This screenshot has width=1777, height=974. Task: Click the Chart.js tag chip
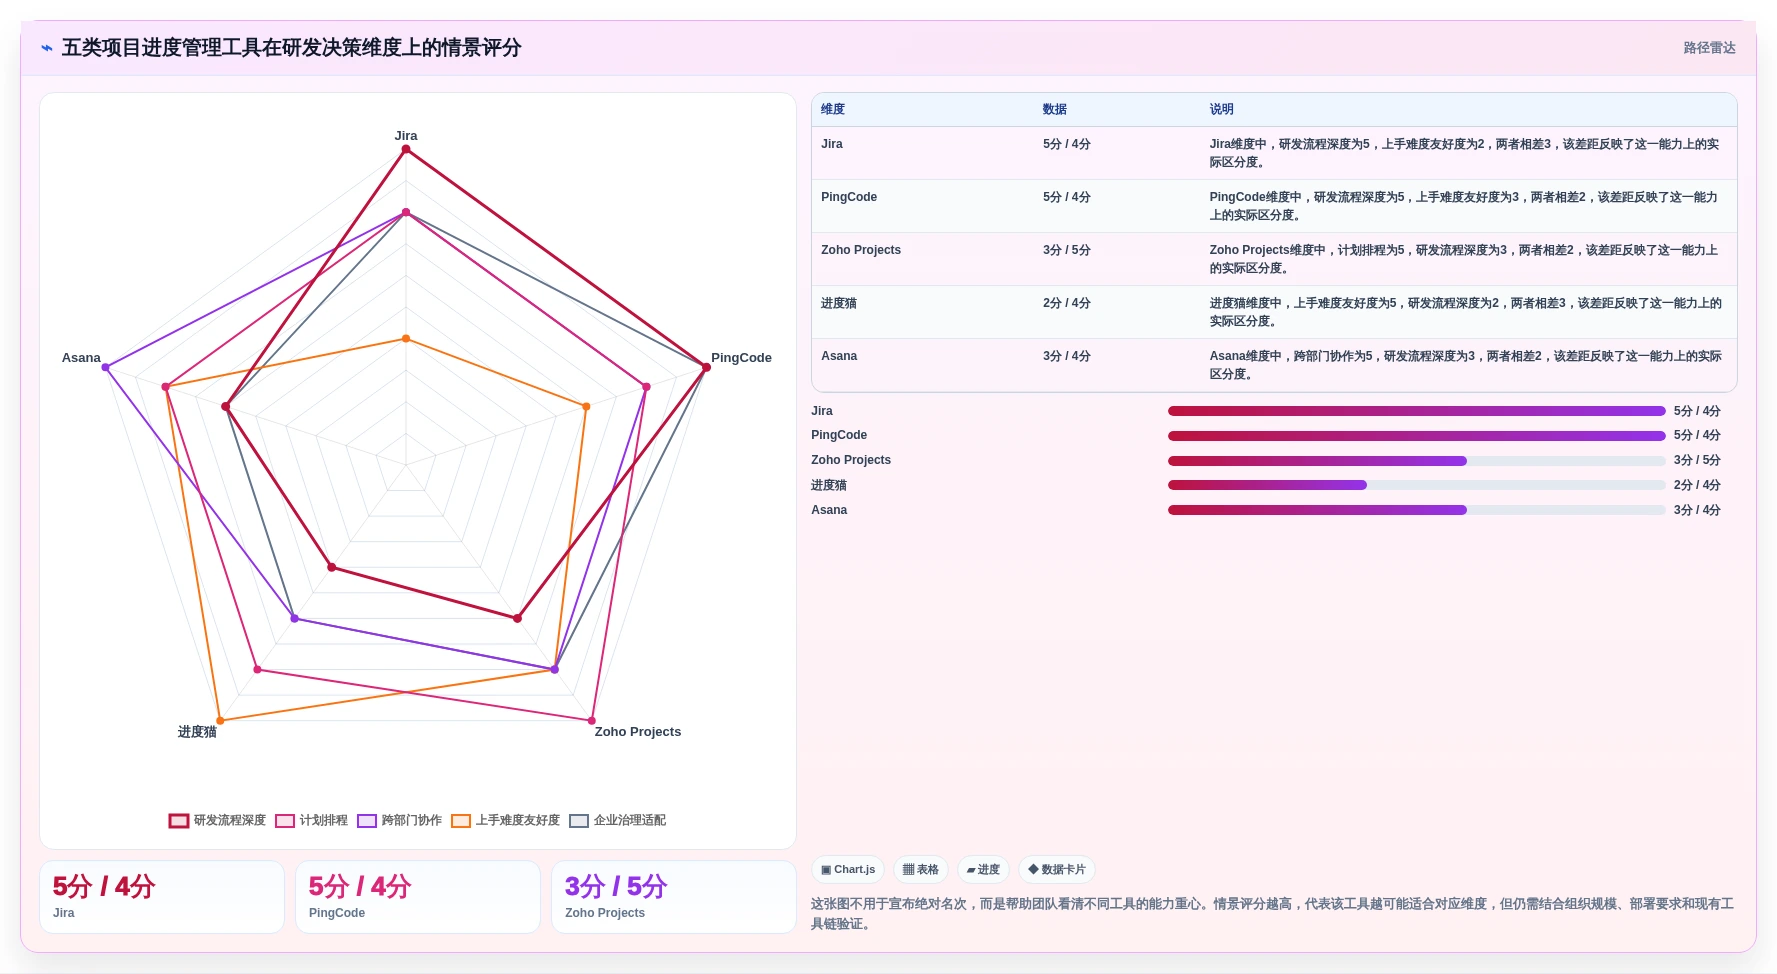[848, 870]
